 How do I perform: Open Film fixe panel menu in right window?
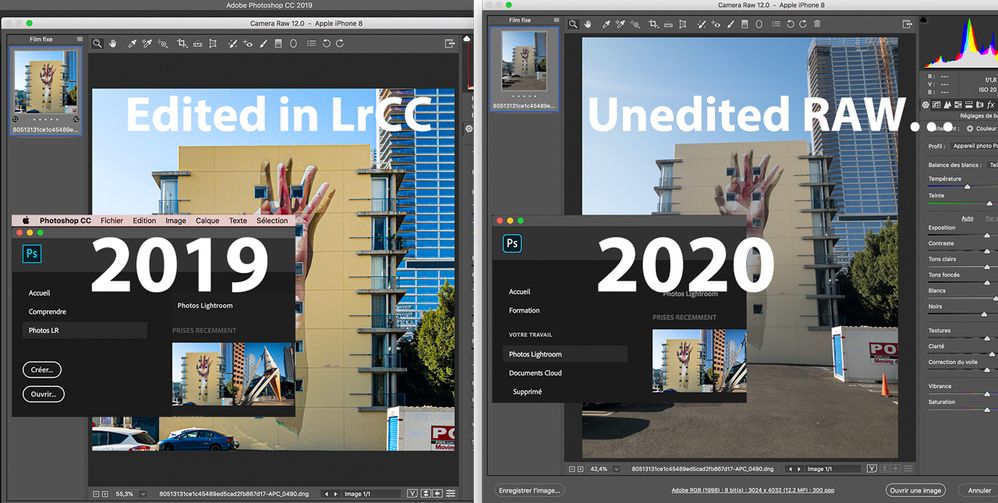pyautogui.click(x=557, y=20)
